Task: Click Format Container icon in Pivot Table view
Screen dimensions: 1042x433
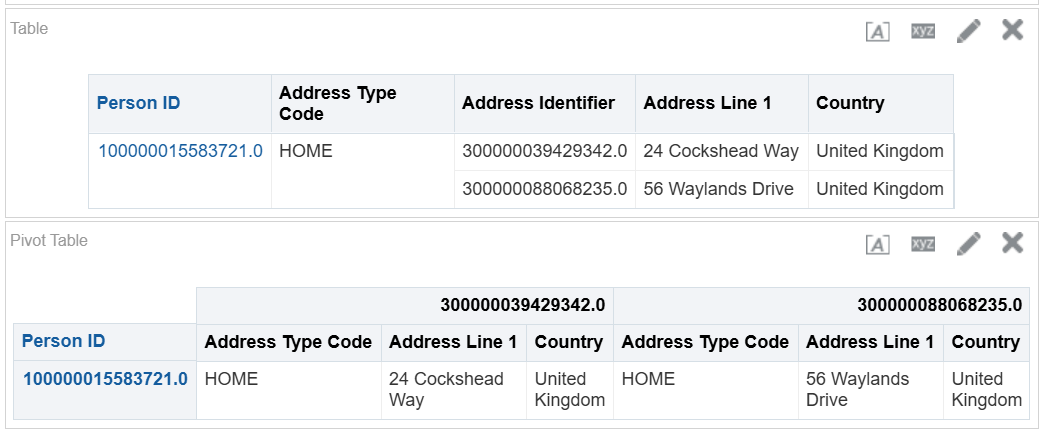Action: (878, 244)
